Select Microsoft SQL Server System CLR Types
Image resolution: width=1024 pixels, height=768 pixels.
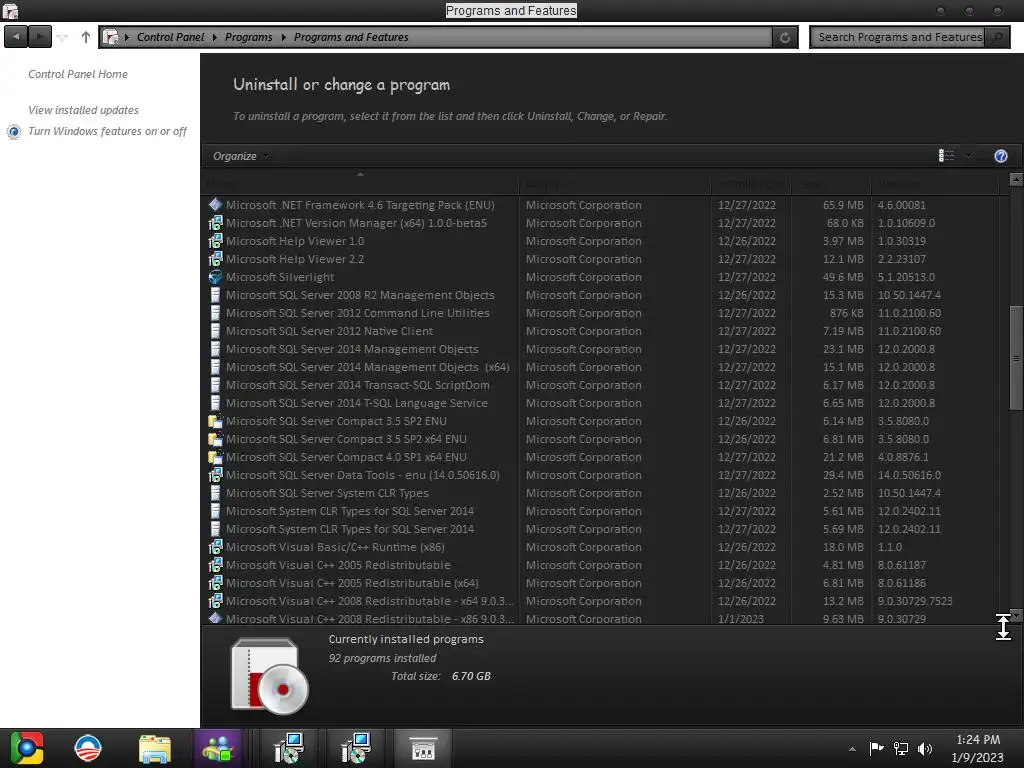point(327,493)
